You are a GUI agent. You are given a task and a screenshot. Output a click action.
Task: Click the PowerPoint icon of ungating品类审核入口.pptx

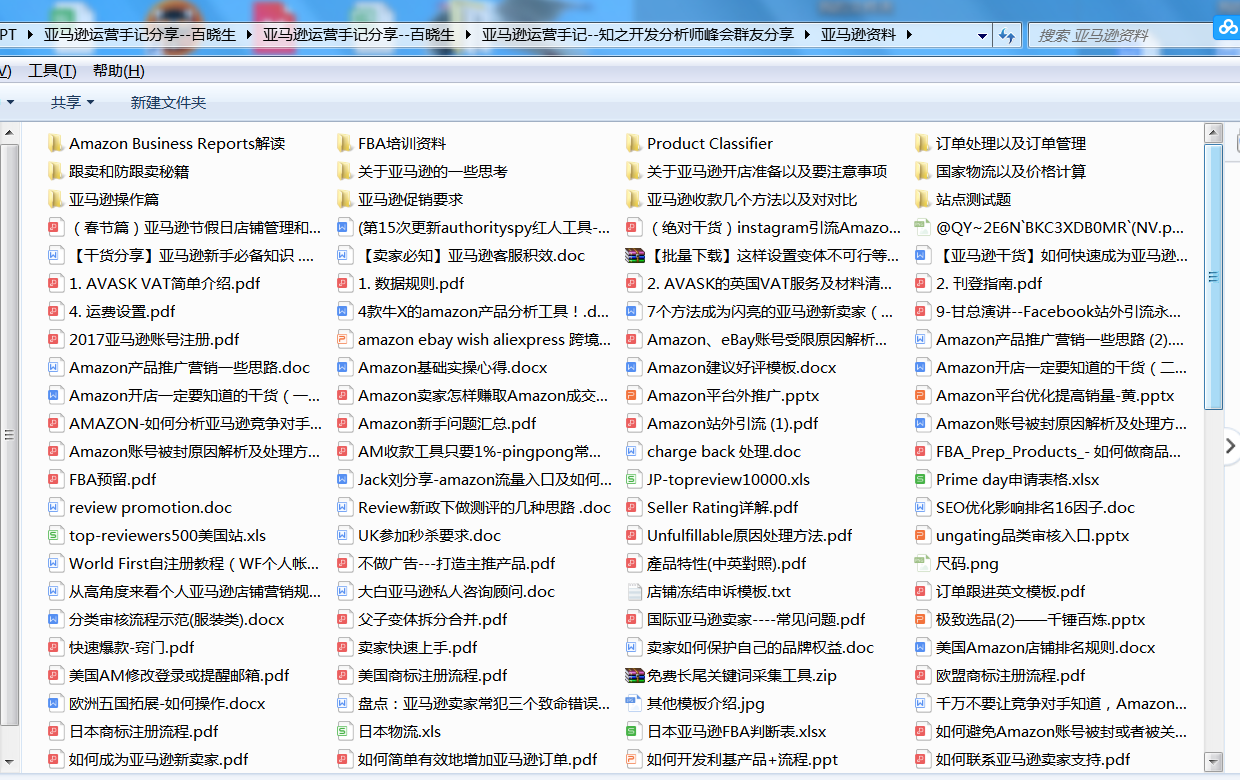coord(923,535)
